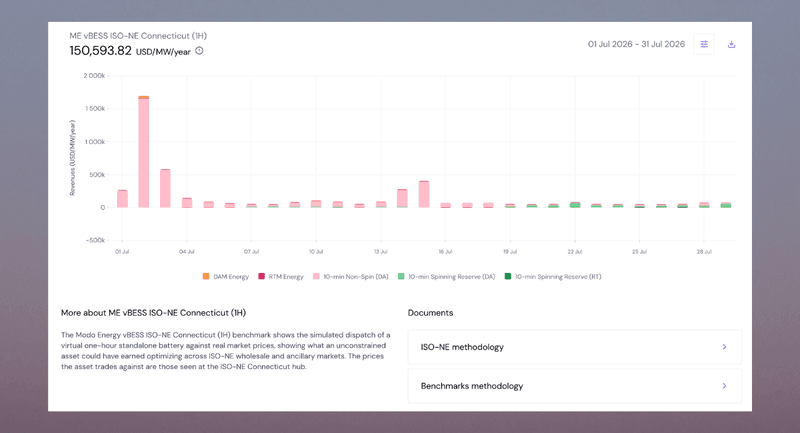This screenshot has width=800, height=433.
Task: Expand ISO-NE methodology chevron
Action: [724, 347]
